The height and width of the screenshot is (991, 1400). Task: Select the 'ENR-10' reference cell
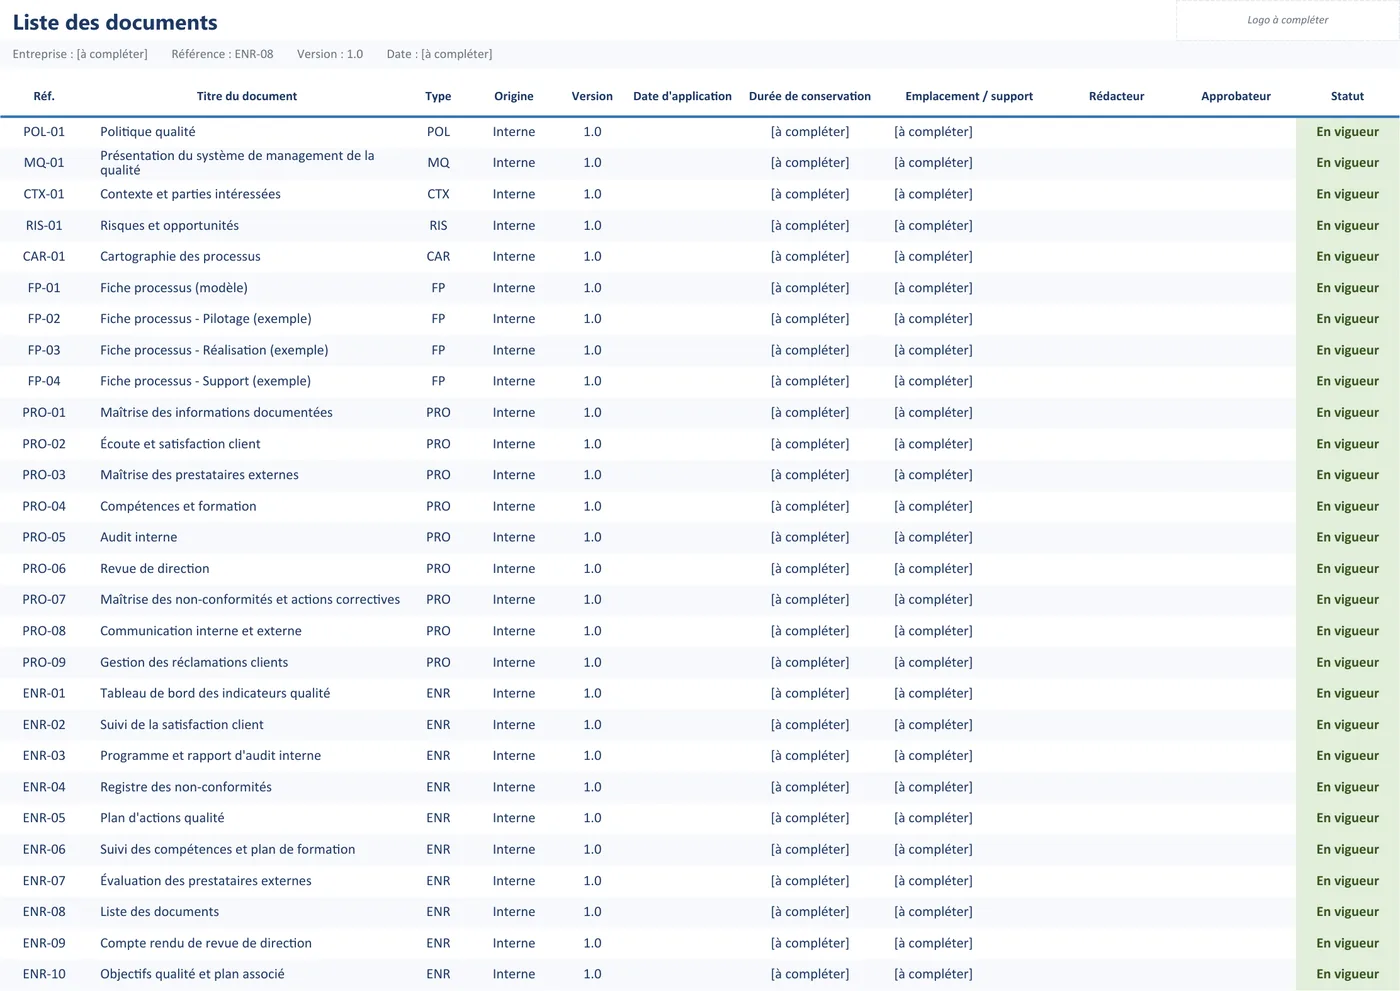pos(44,974)
